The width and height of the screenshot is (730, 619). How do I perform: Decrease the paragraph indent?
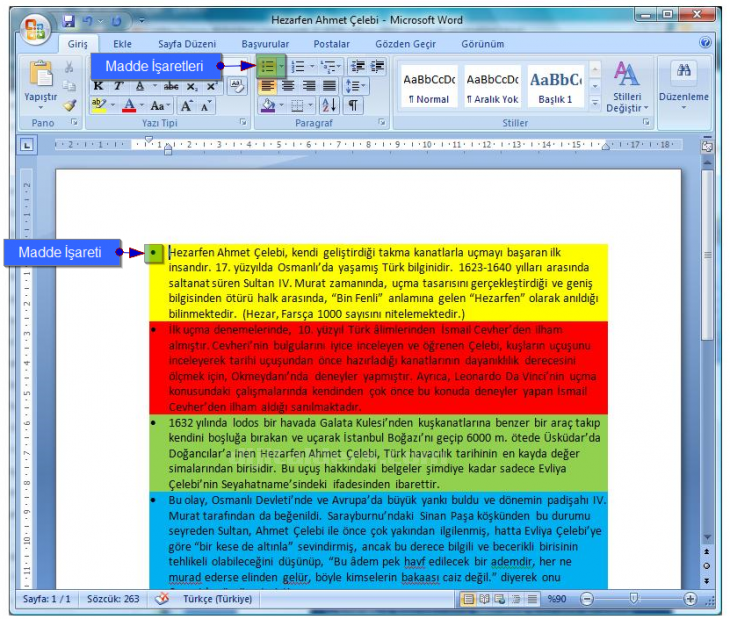pos(358,67)
